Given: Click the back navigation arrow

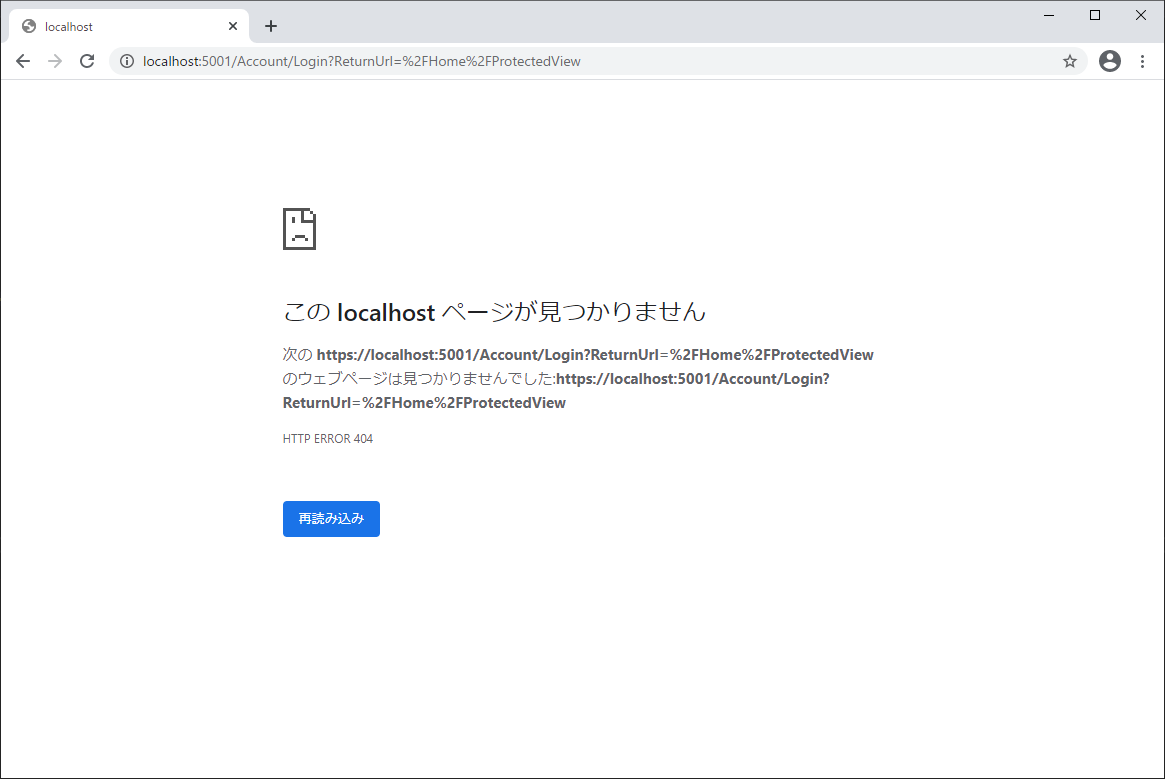Looking at the screenshot, I should coord(22,61).
